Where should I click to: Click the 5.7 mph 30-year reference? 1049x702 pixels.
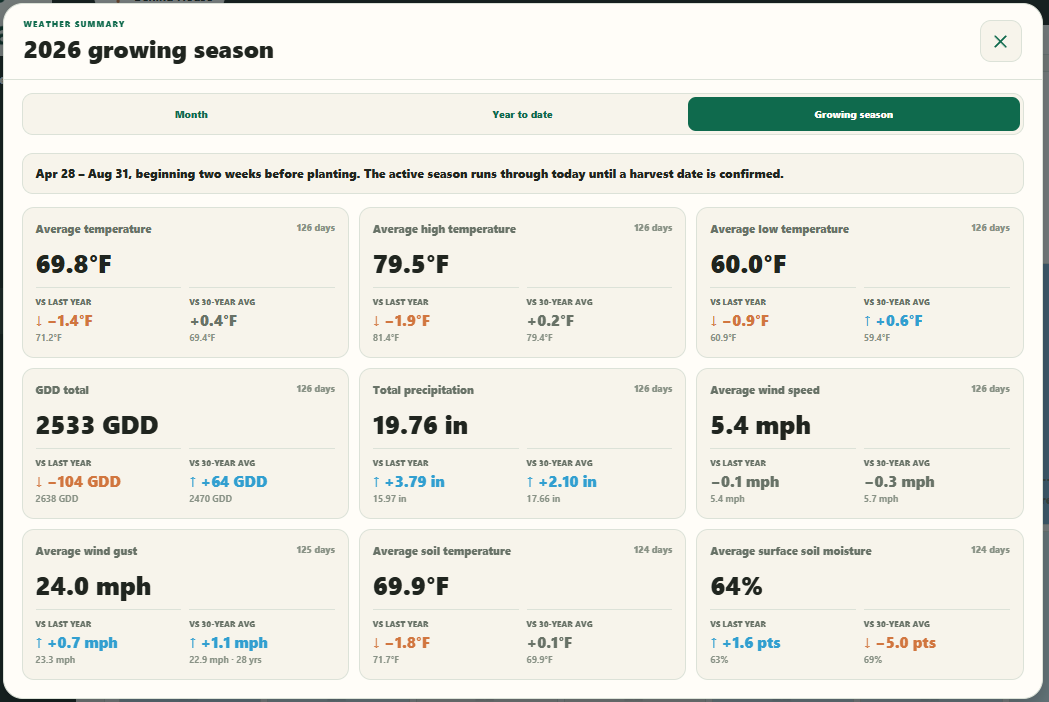point(881,499)
